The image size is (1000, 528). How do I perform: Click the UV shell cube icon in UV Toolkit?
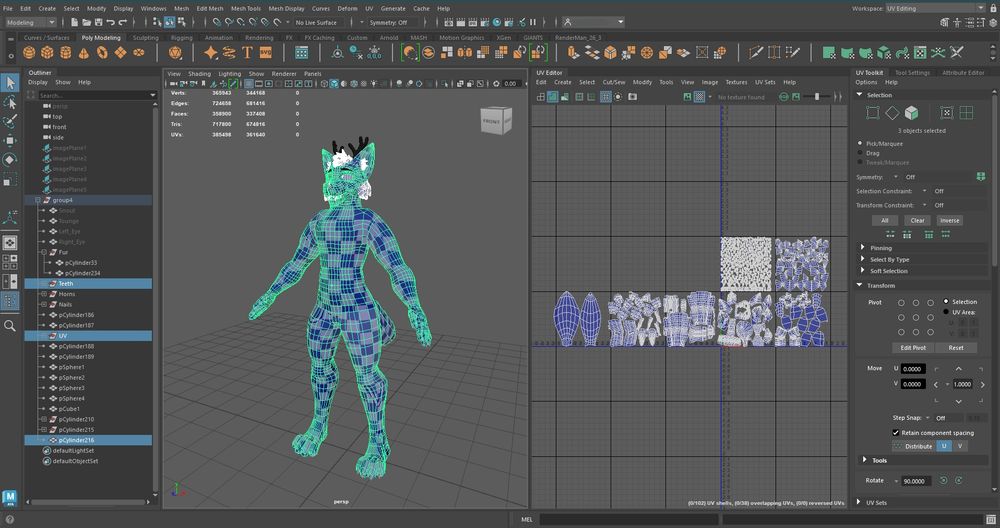(x=912, y=113)
